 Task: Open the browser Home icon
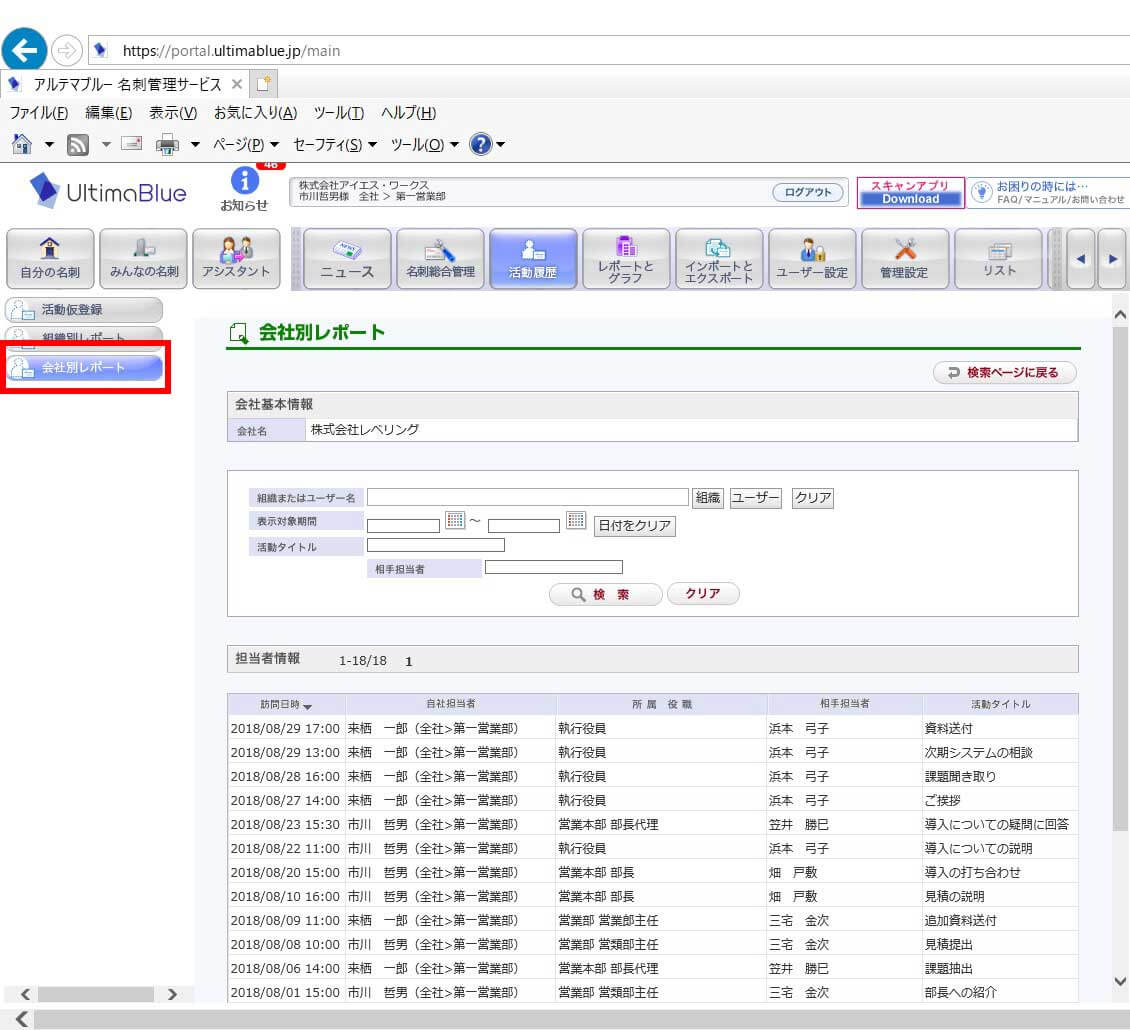[x=22, y=144]
